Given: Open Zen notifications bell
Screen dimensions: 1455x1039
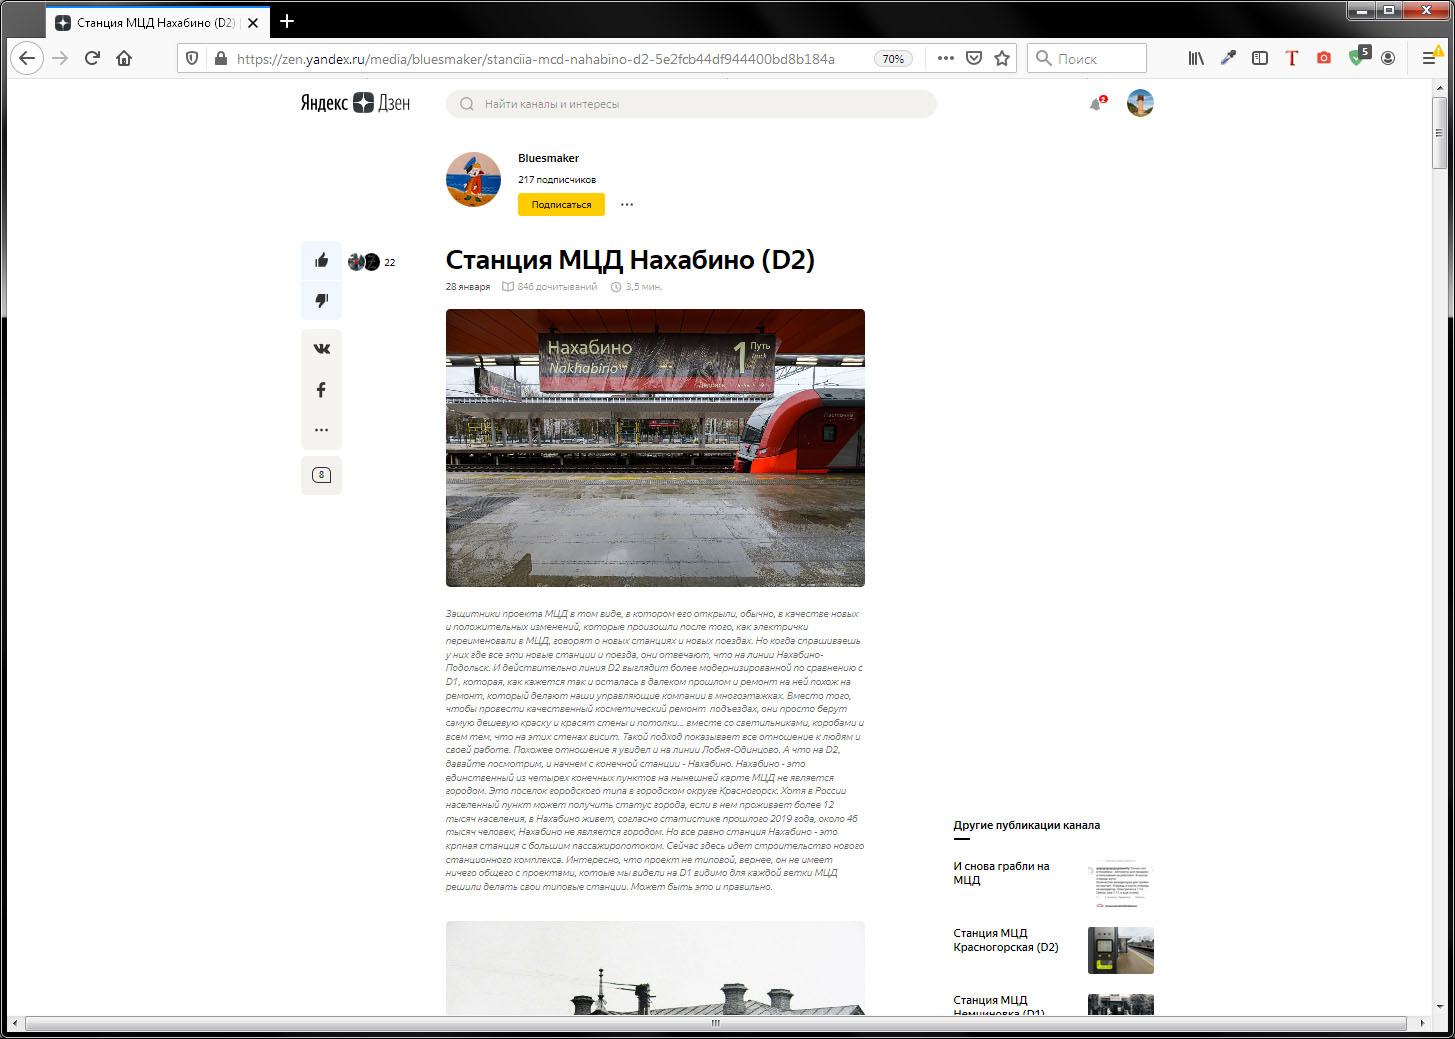Looking at the screenshot, I should coord(1096,104).
